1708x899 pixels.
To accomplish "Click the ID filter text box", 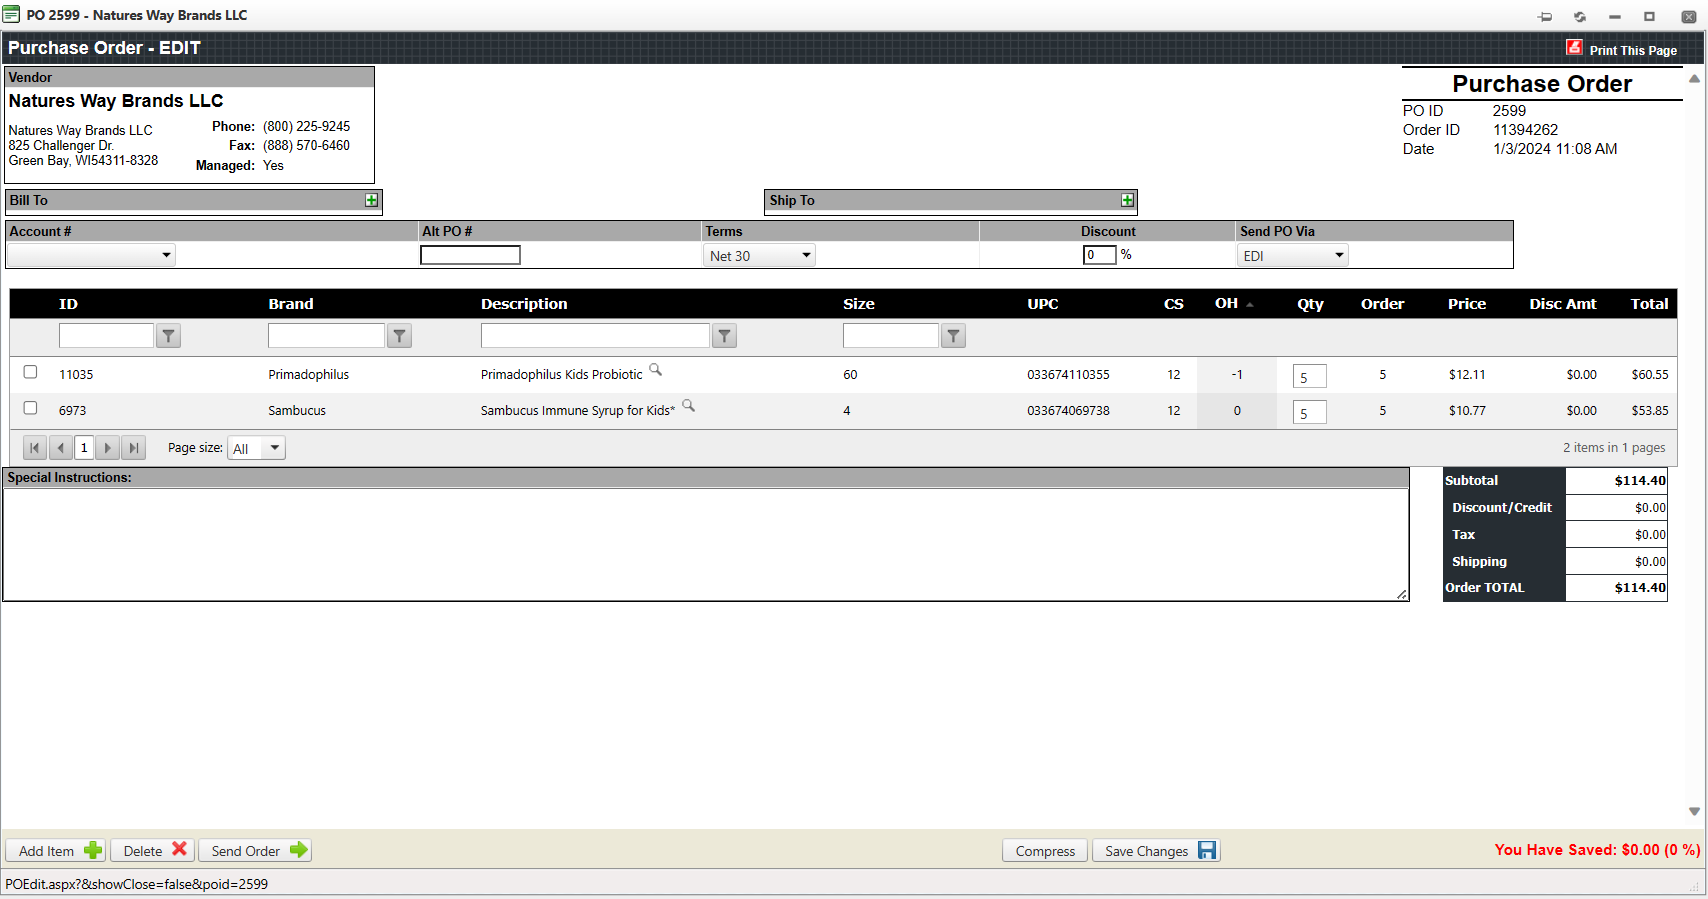I will tap(106, 336).
